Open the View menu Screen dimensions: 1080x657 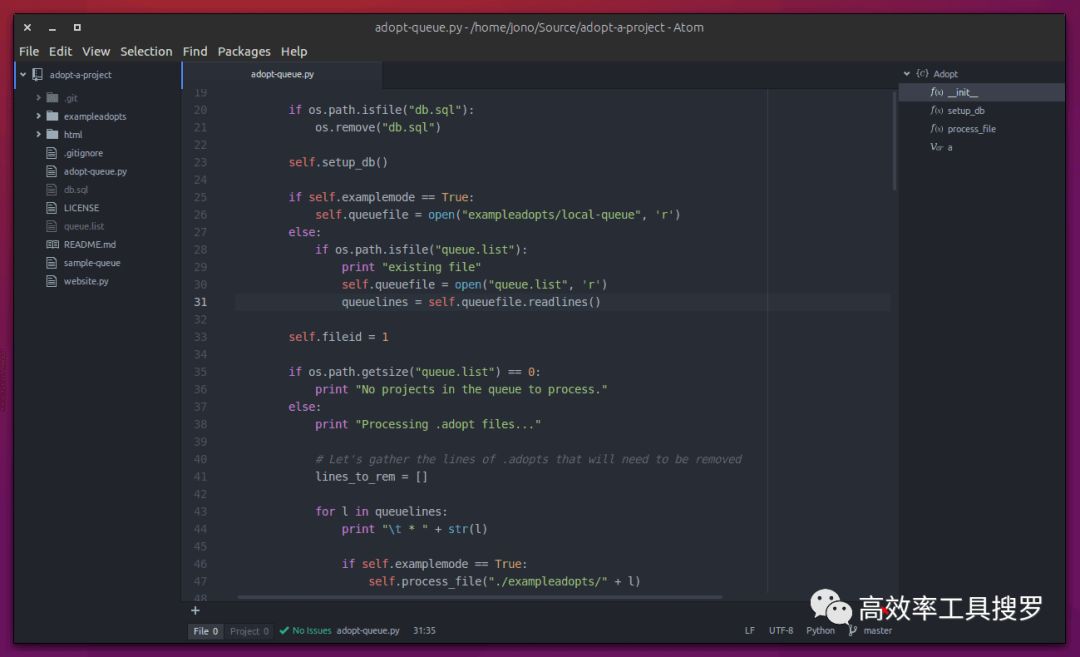pos(96,52)
